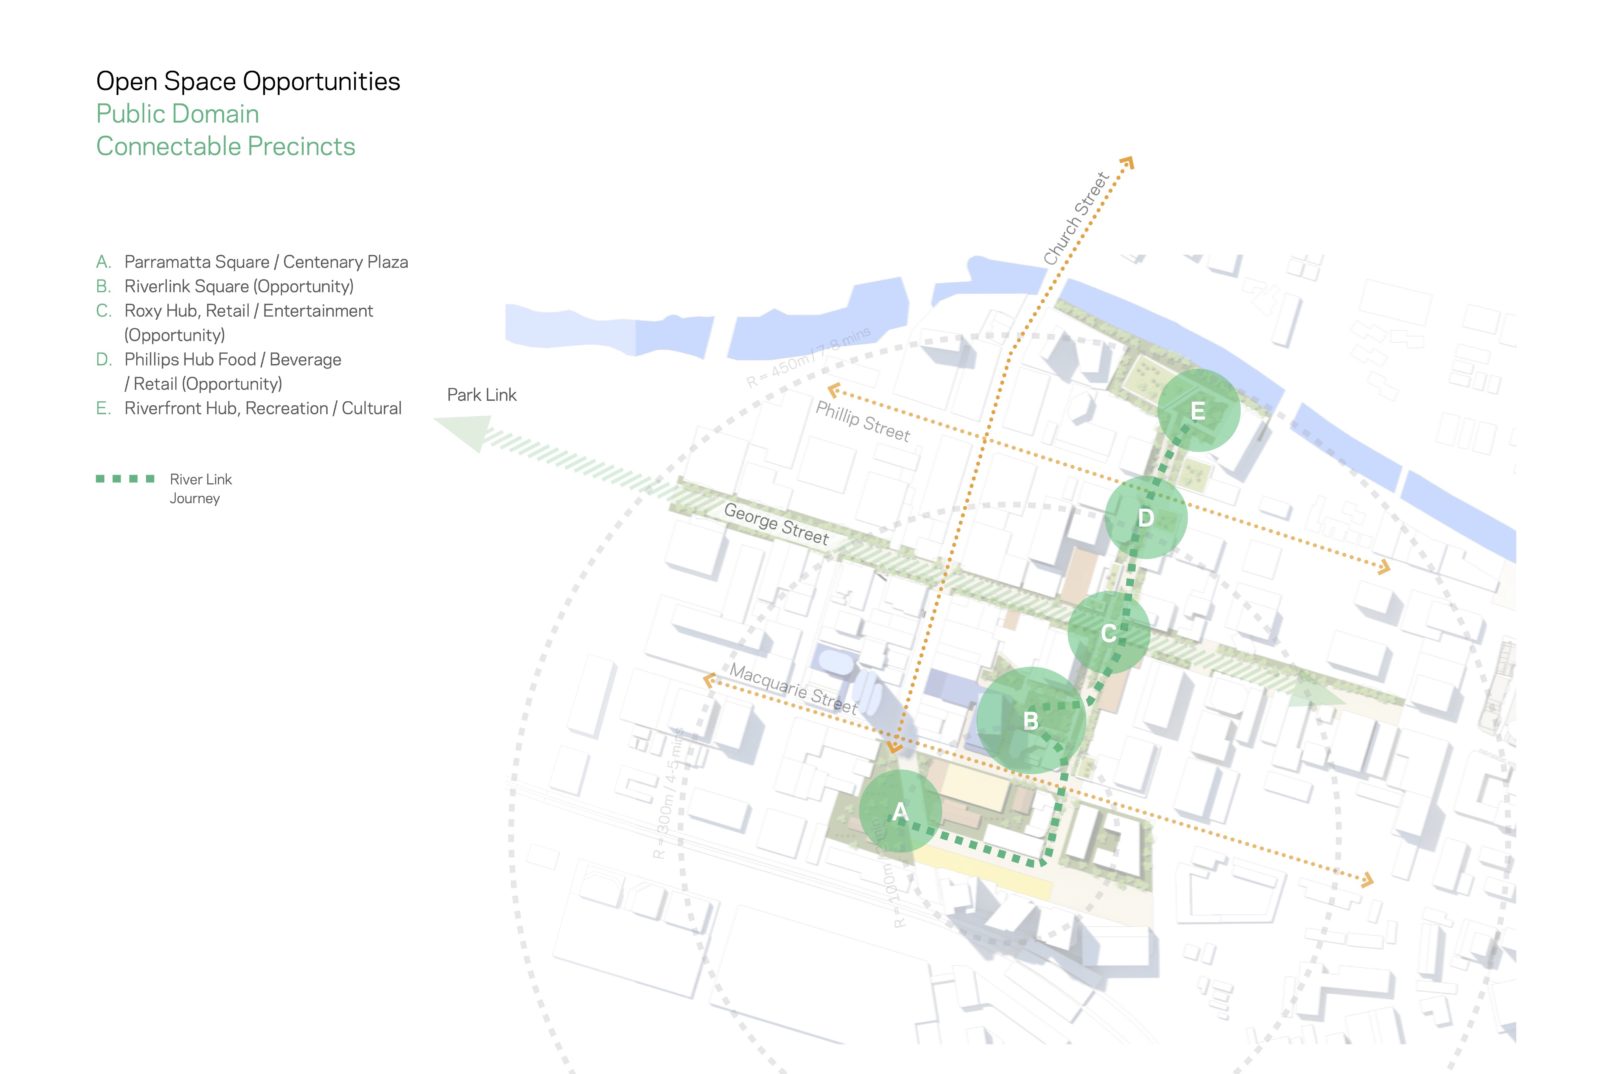The height and width of the screenshot is (1074, 1612).
Task: Select legend entry Parramatta Square / Centenary Plaza
Action: tap(265, 262)
